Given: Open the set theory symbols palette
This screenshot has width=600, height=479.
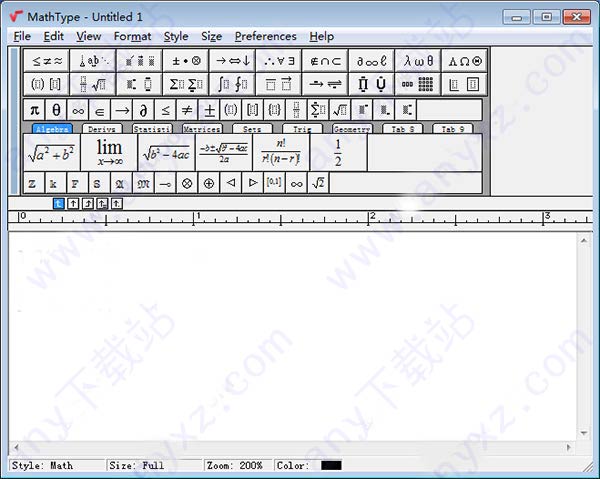Looking at the screenshot, I should click(x=325, y=60).
